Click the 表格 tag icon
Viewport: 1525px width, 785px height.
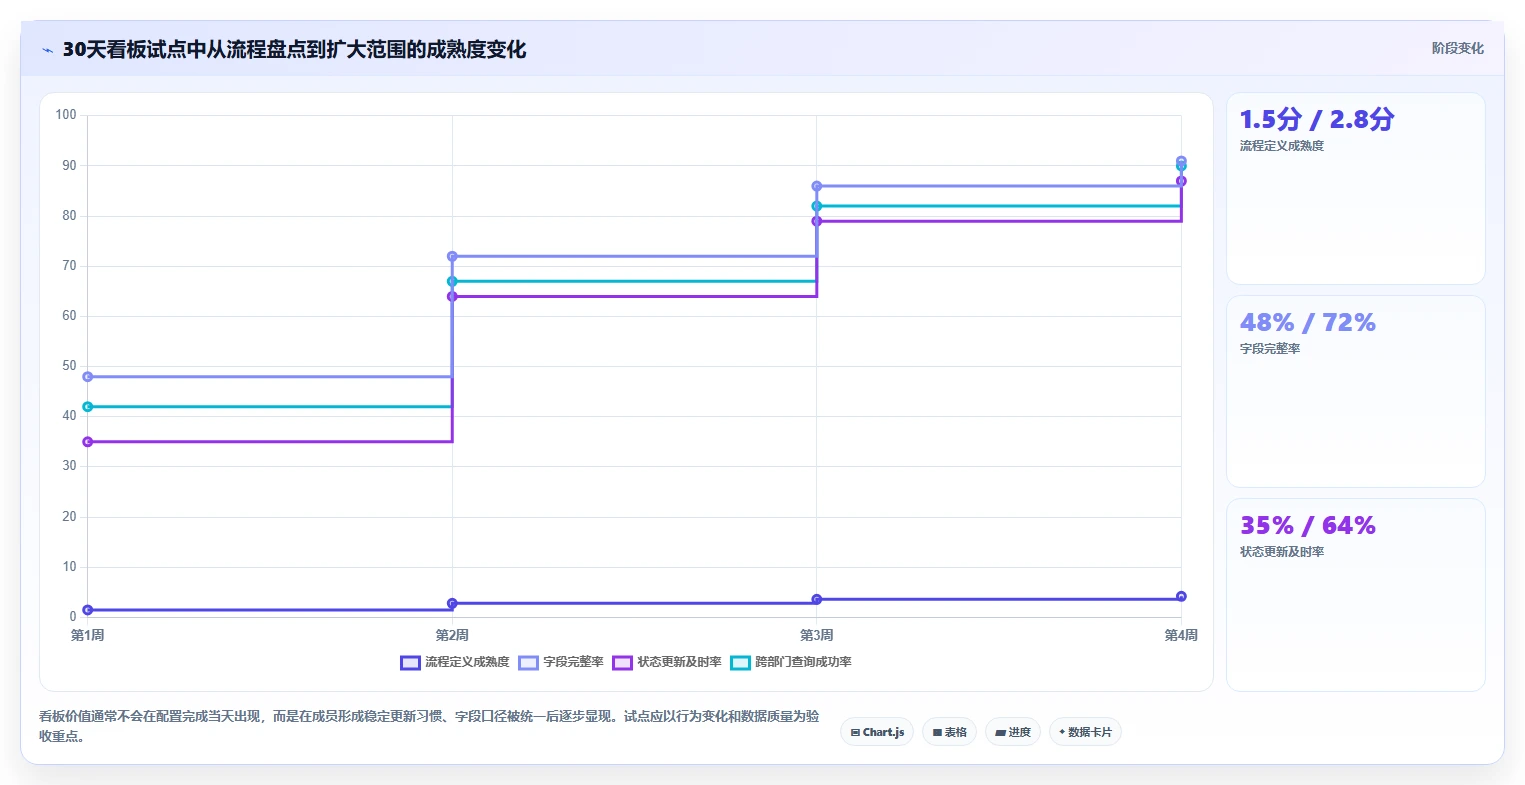tap(937, 733)
